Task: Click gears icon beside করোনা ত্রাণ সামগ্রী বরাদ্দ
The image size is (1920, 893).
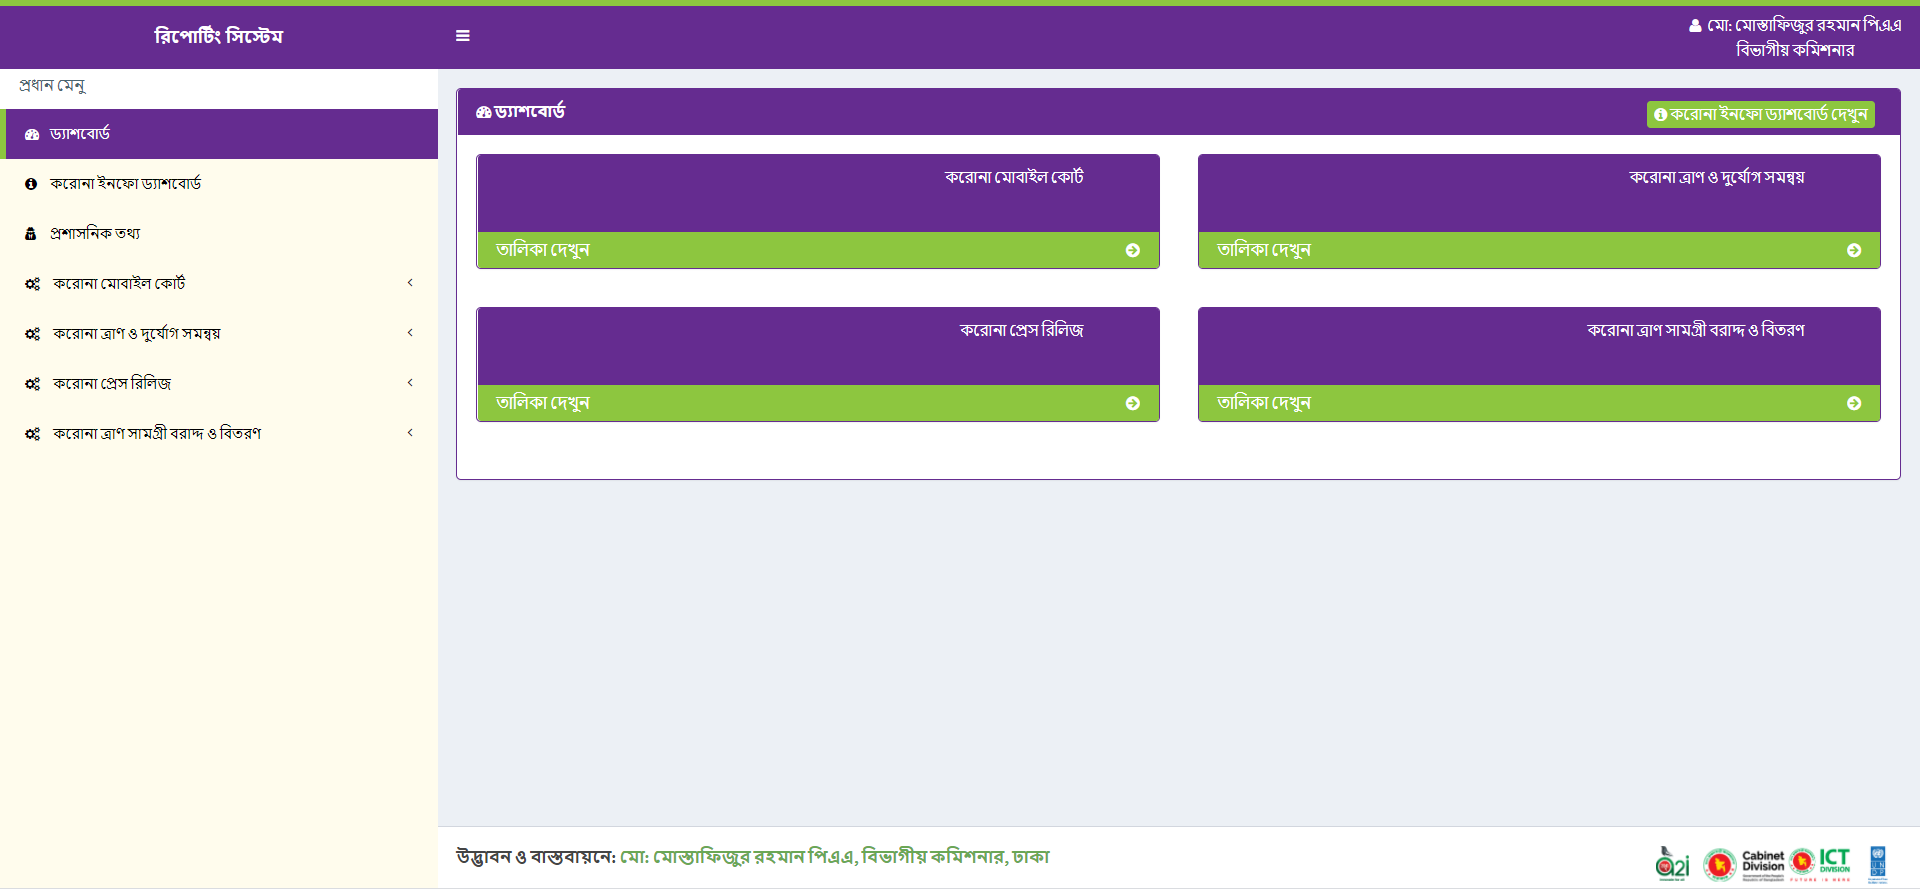Action: coord(32,434)
